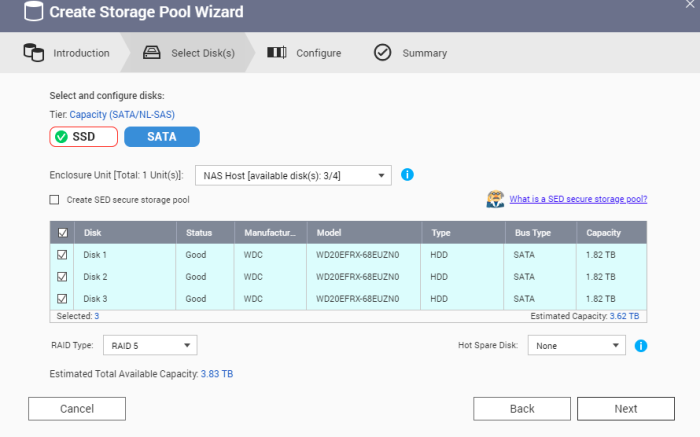Click the Next button
The height and width of the screenshot is (437, 700).
click(625, 409)
